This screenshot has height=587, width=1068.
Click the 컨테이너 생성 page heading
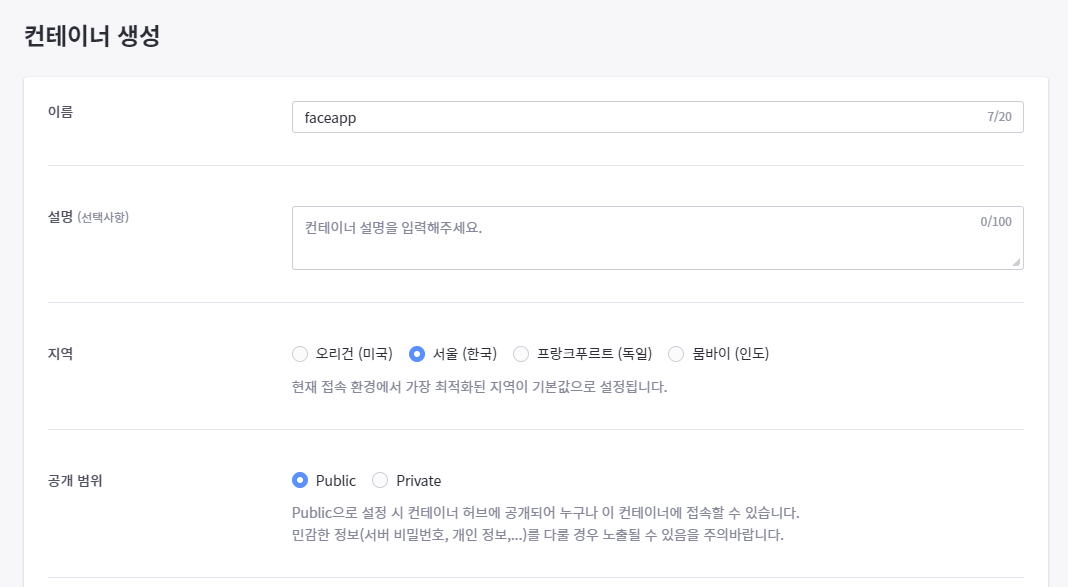coord(92,35)
